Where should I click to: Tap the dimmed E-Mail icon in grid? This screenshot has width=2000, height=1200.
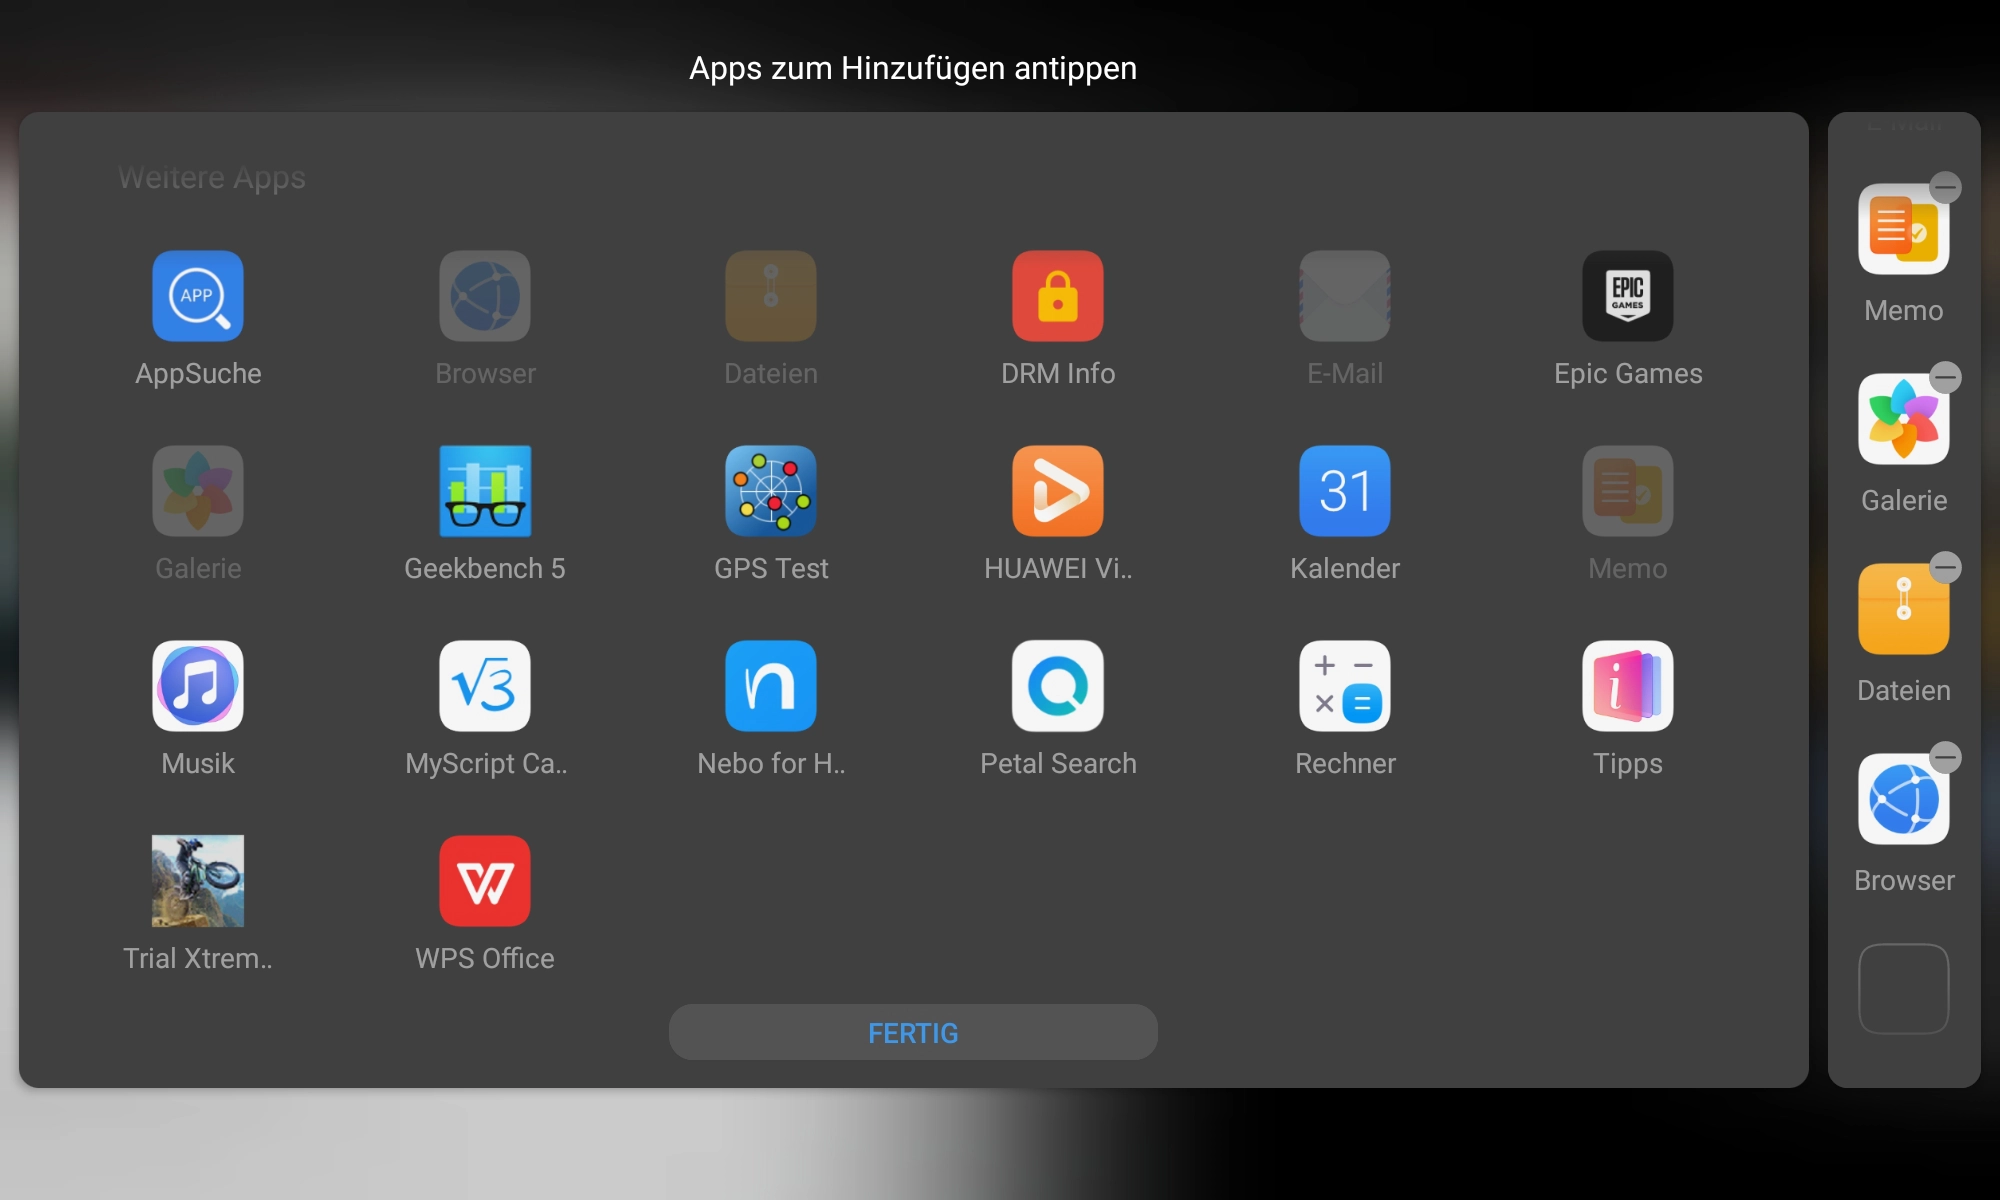1345,296
